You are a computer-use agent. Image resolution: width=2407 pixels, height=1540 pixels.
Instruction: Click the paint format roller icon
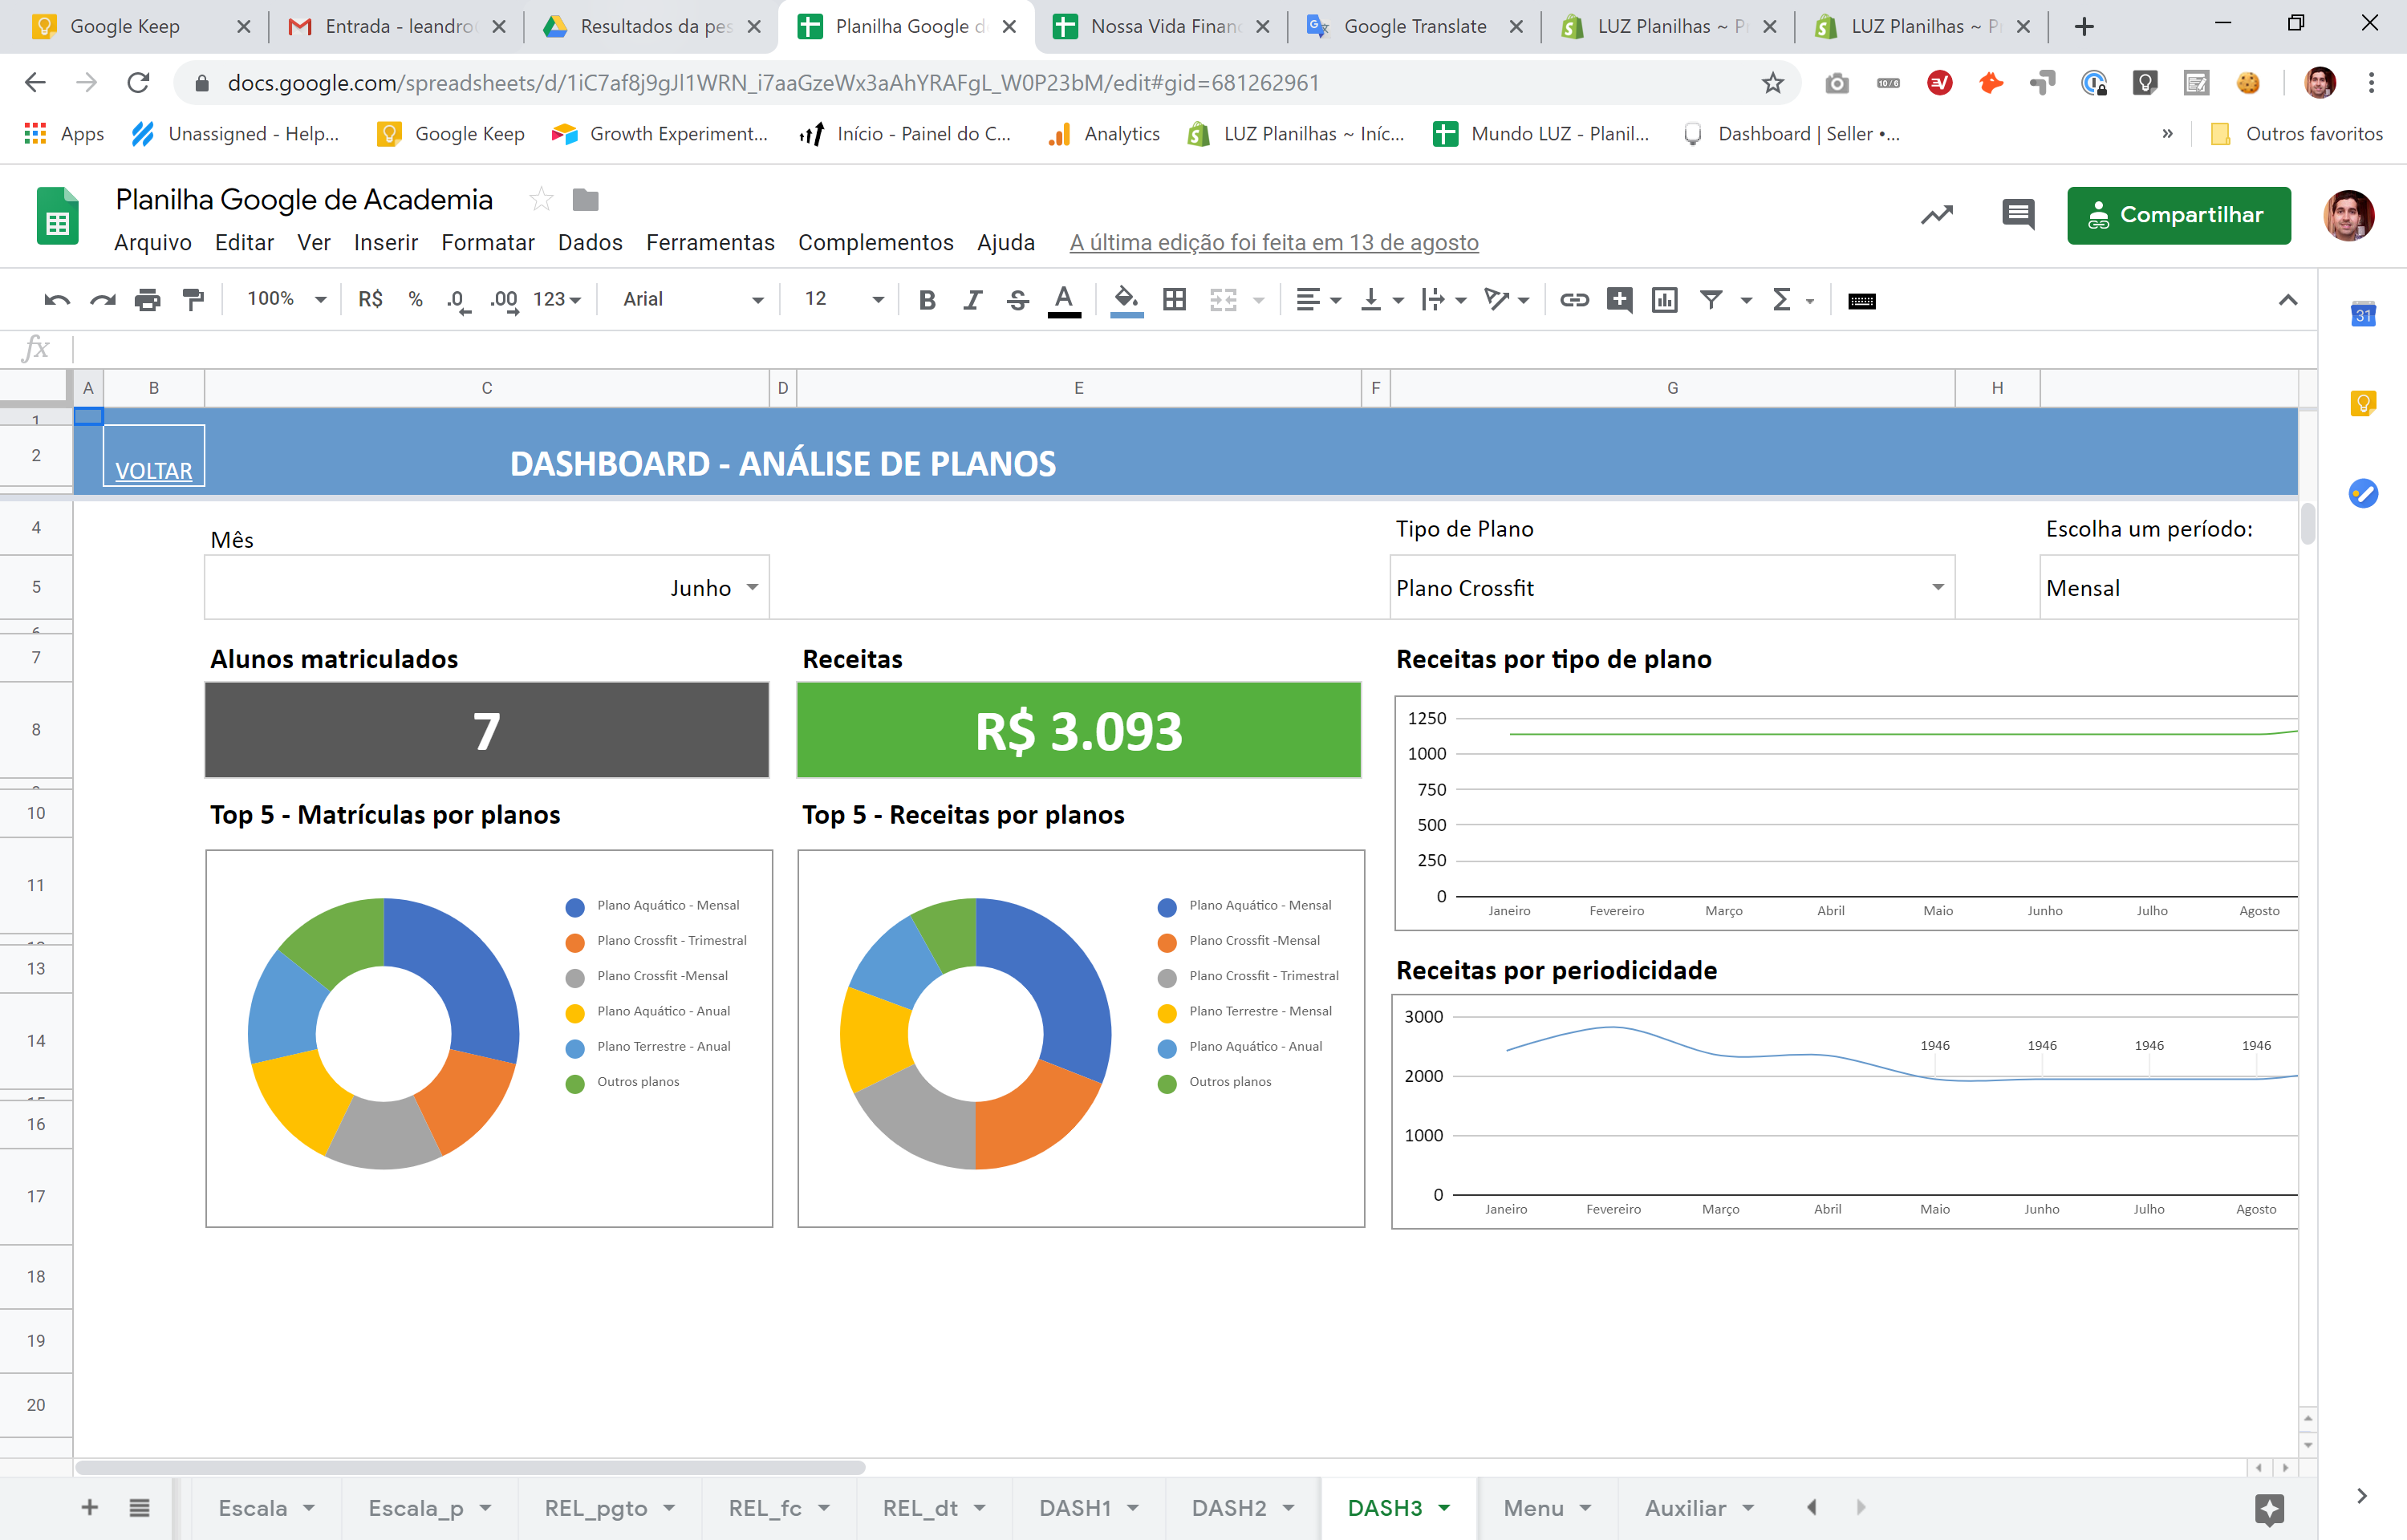coord(193,299)
